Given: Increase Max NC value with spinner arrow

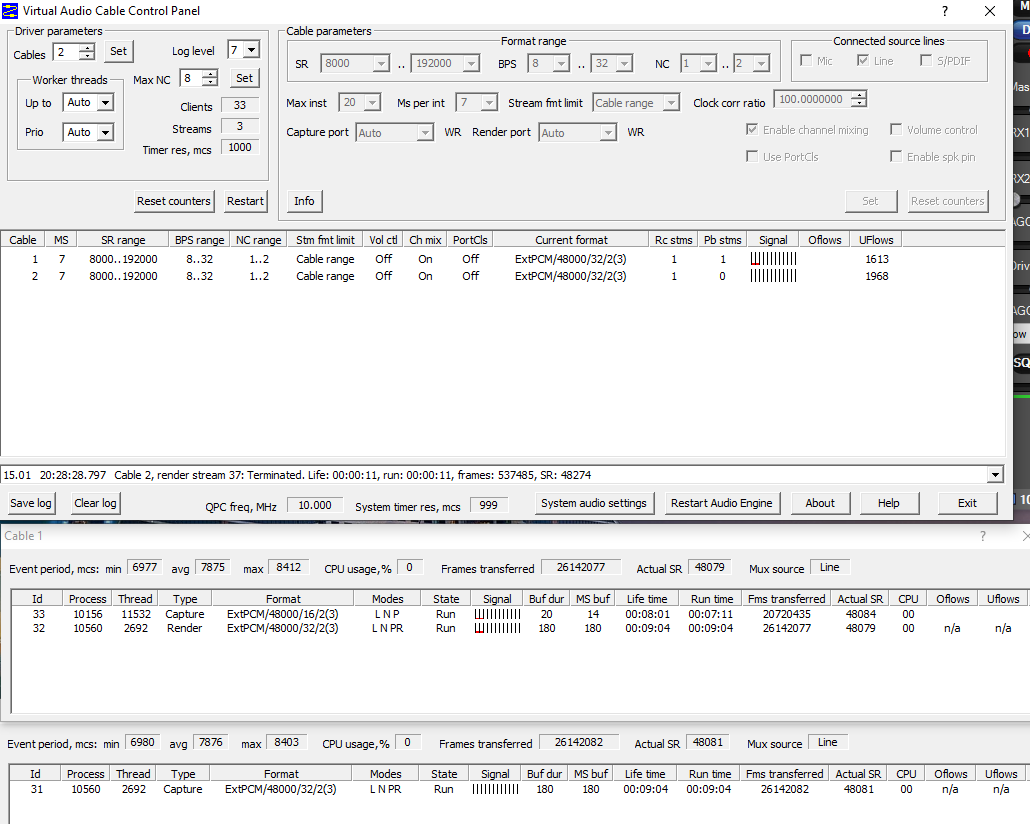Looking at the screenshot, I should [x=210, y=73].
